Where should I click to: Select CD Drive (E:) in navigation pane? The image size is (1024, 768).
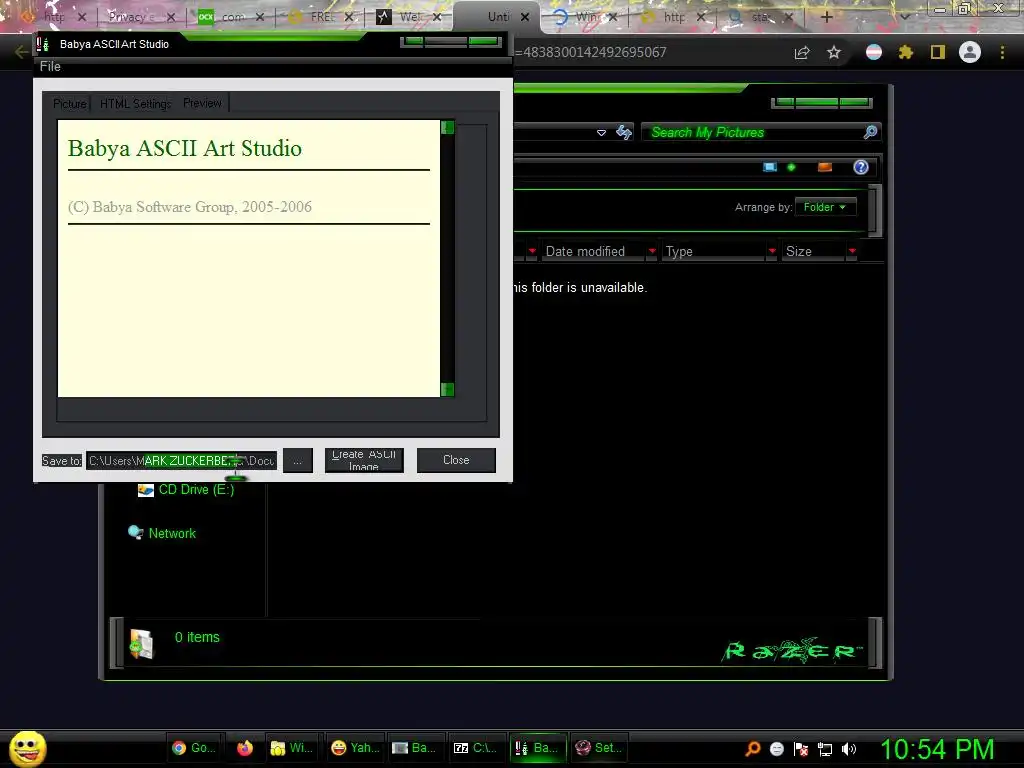196,489
